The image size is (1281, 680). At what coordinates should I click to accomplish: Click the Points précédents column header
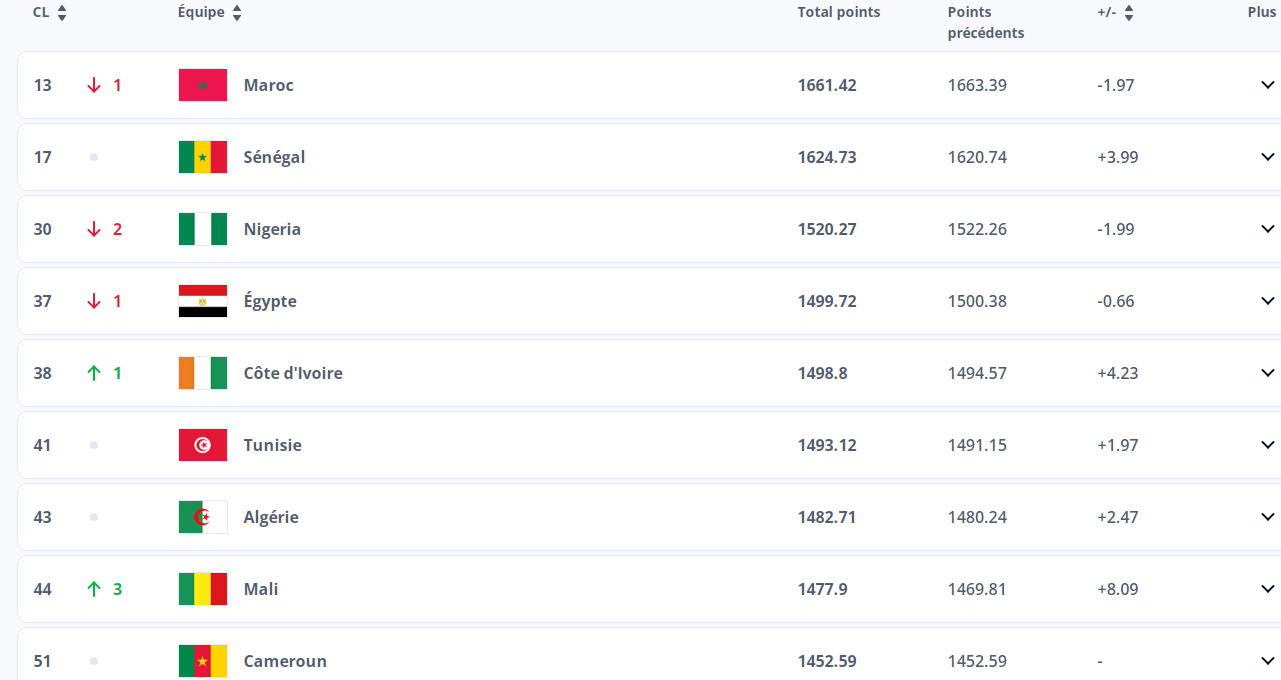point(985,22)
